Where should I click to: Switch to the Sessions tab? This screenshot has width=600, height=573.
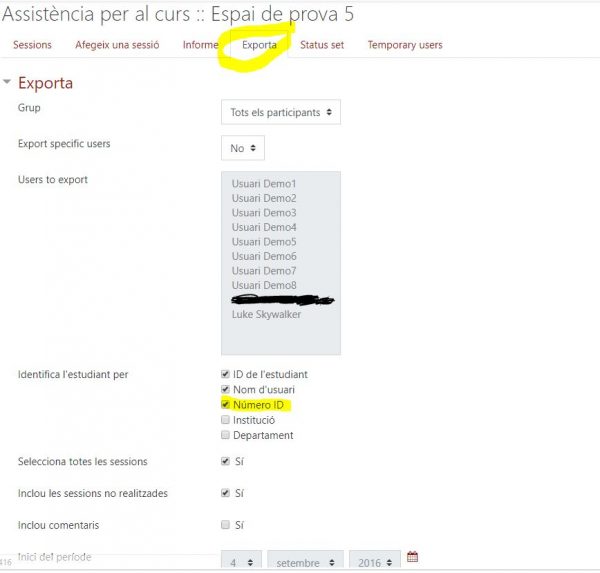pyautogui.click(x=32, y=45)
